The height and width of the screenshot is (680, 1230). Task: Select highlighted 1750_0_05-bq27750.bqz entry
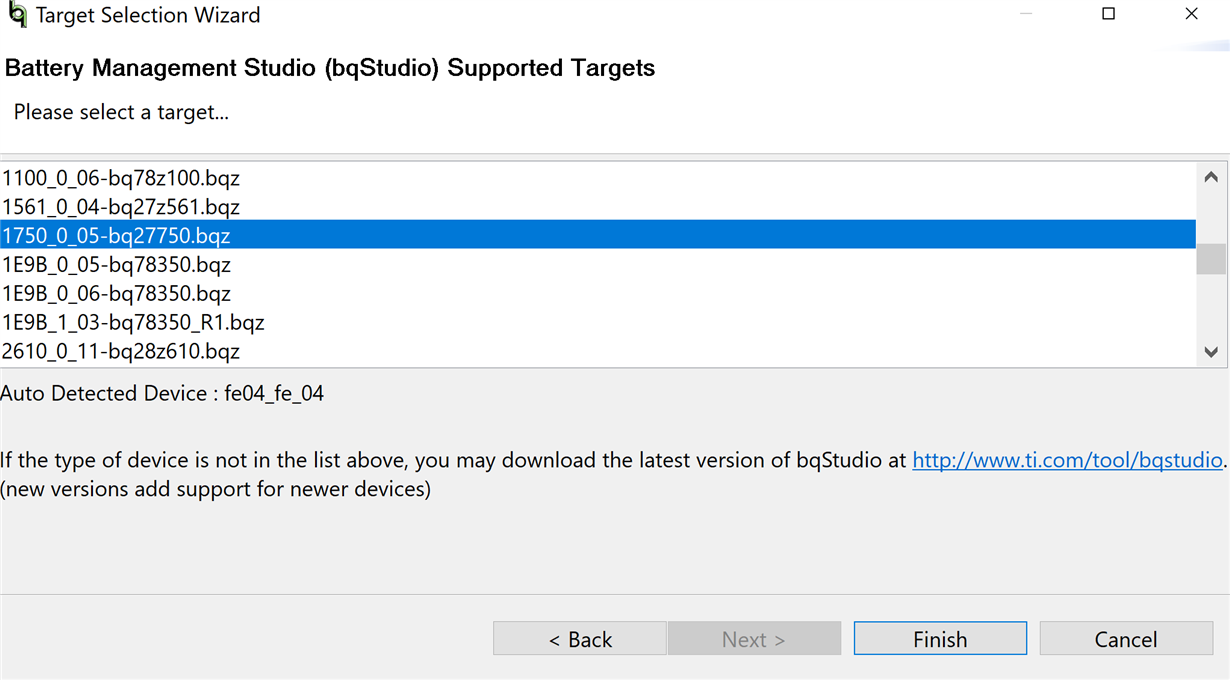point(598,236)
